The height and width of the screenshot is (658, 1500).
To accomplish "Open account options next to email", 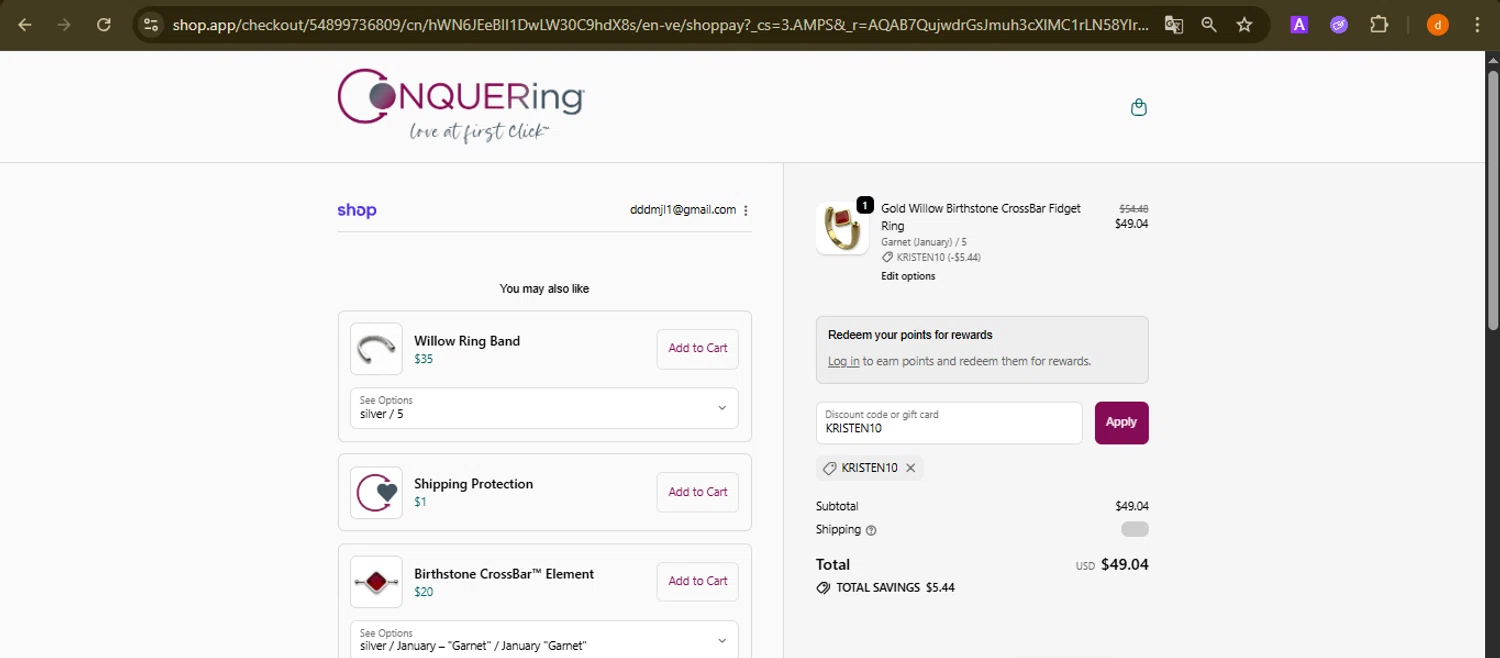I will click(x=746, y=211).
